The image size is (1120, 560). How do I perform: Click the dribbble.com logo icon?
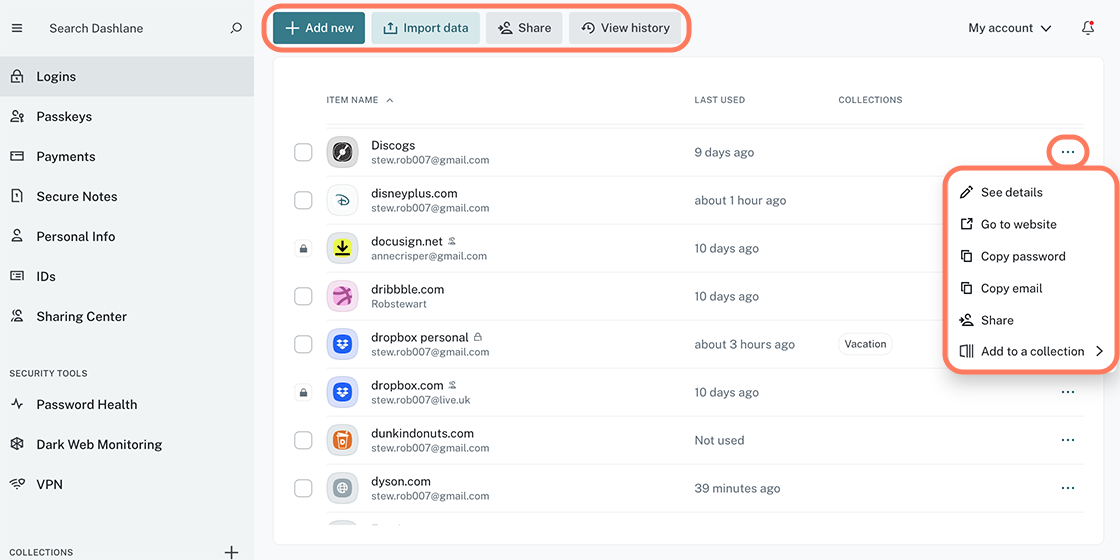tap(342, 297)
